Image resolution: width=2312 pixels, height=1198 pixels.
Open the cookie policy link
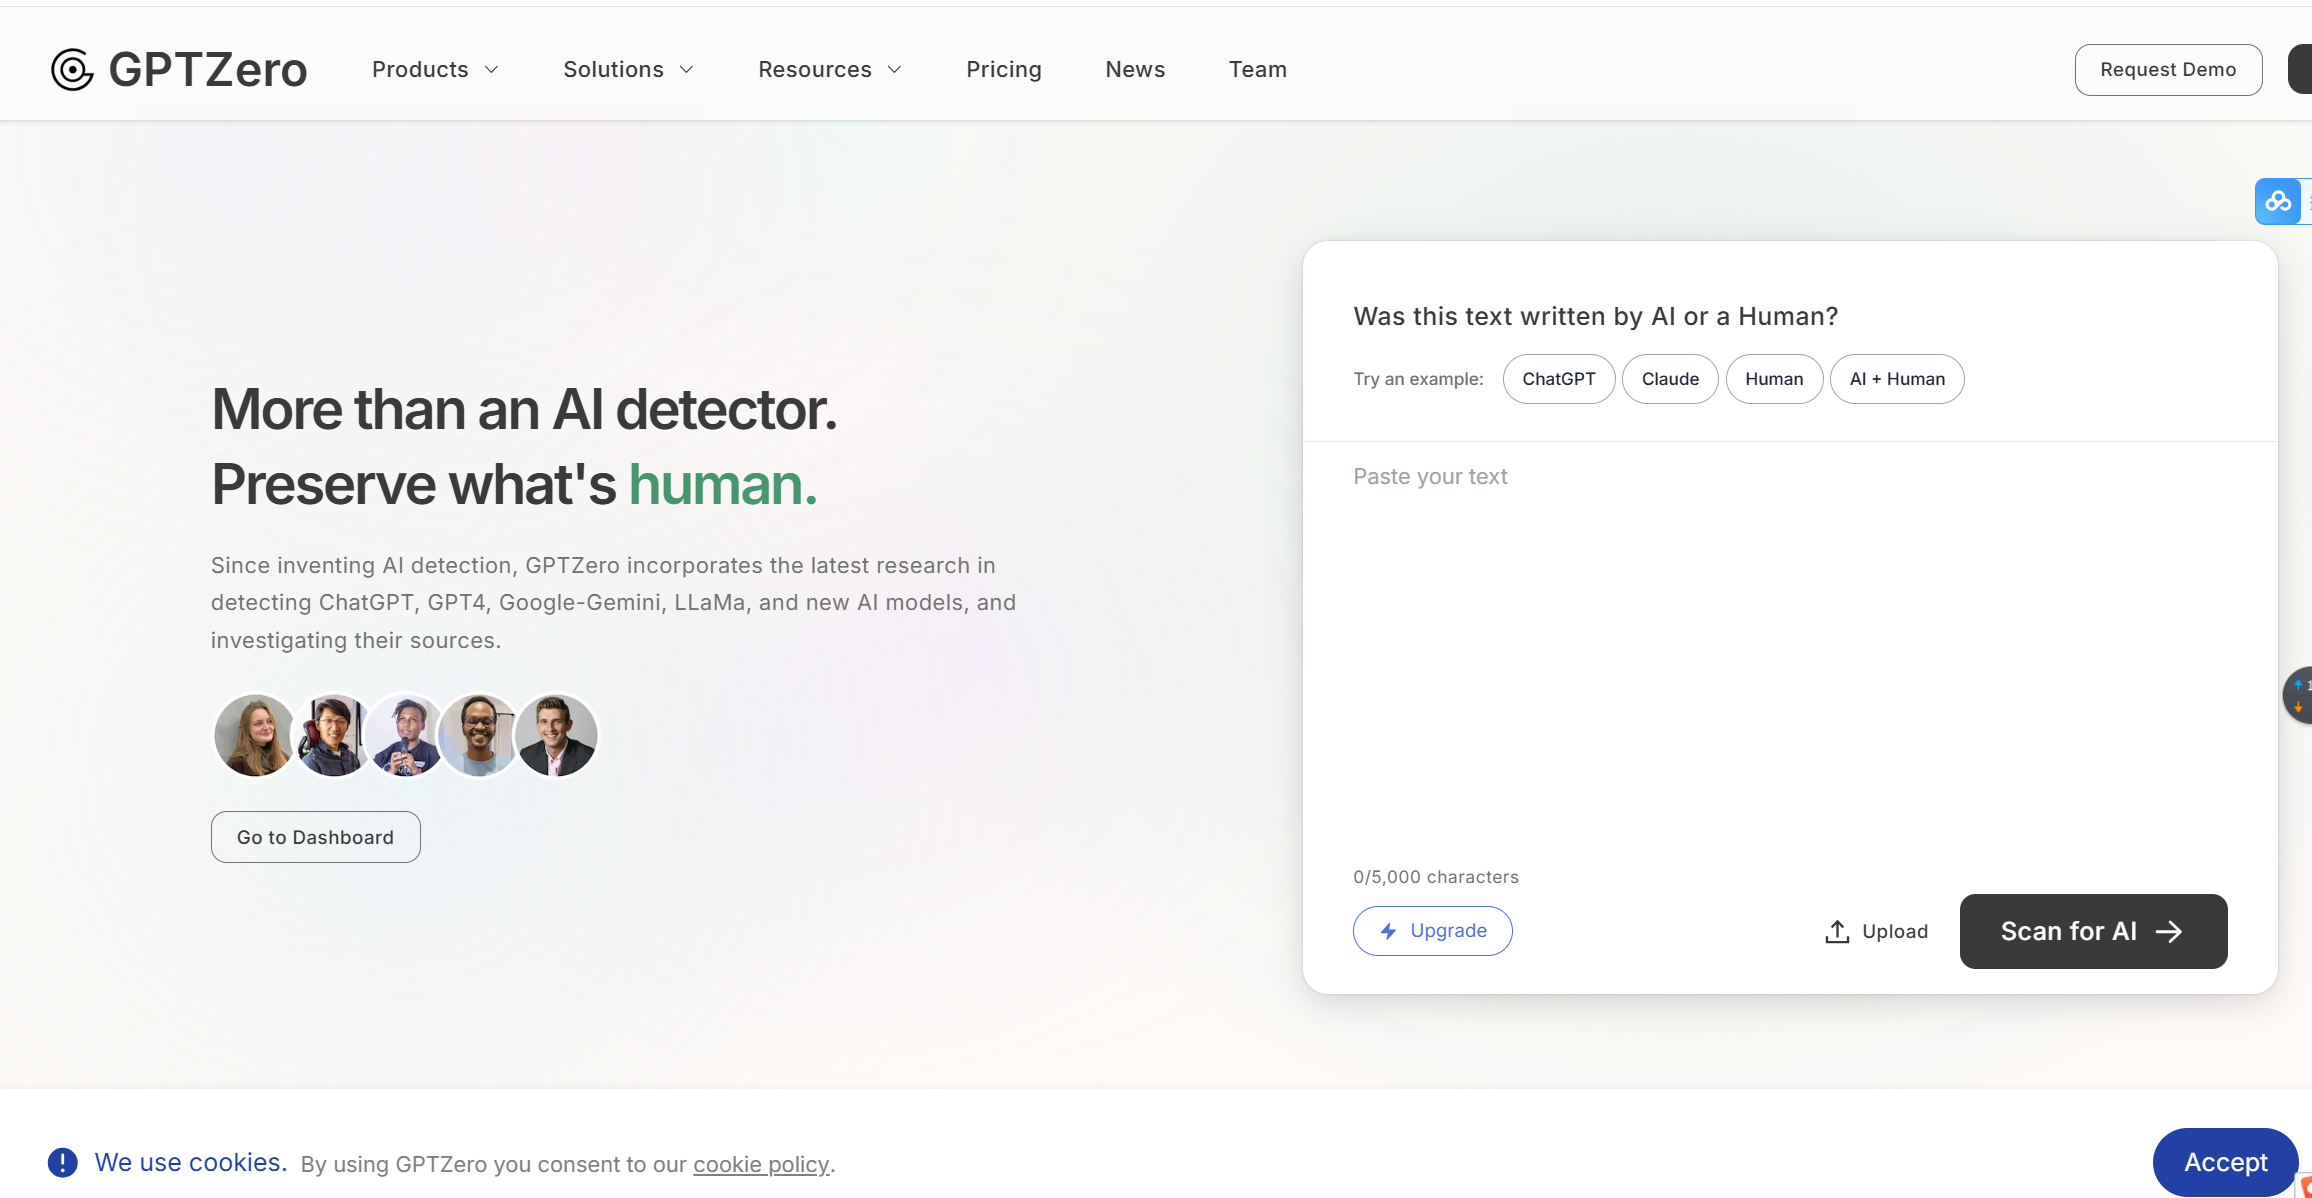click(x=761, y=1164)
